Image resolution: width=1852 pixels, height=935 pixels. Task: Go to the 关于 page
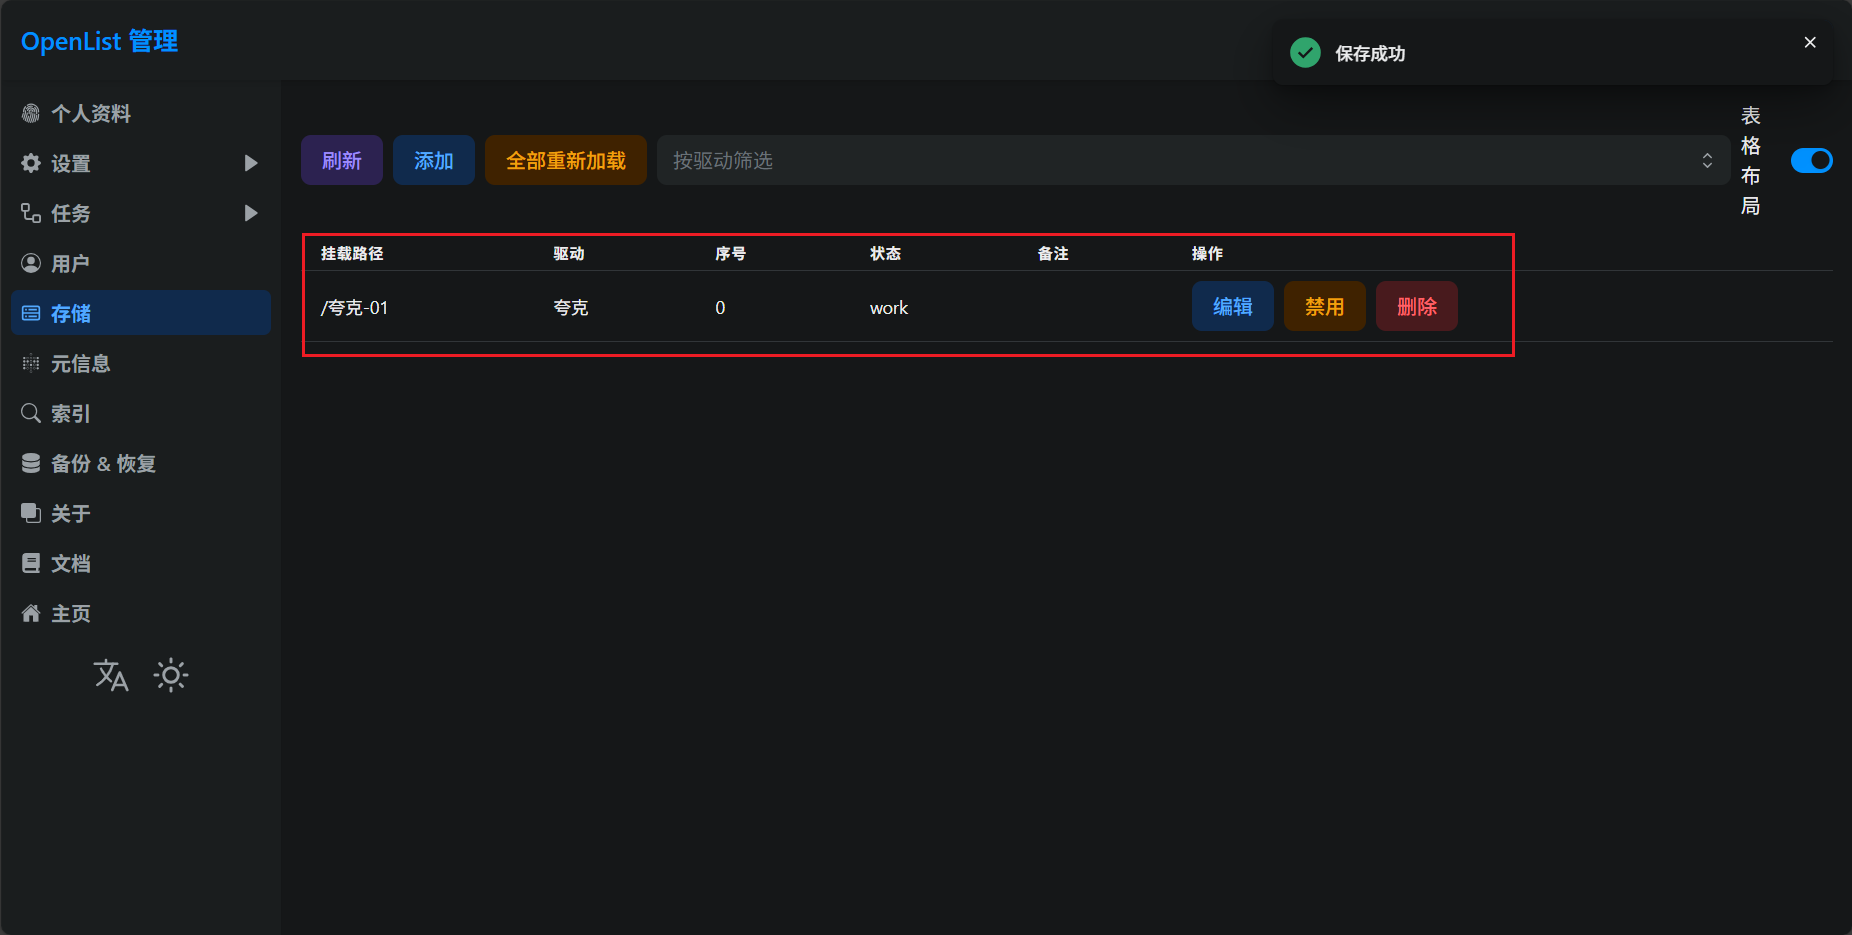(x=70, y=514)
